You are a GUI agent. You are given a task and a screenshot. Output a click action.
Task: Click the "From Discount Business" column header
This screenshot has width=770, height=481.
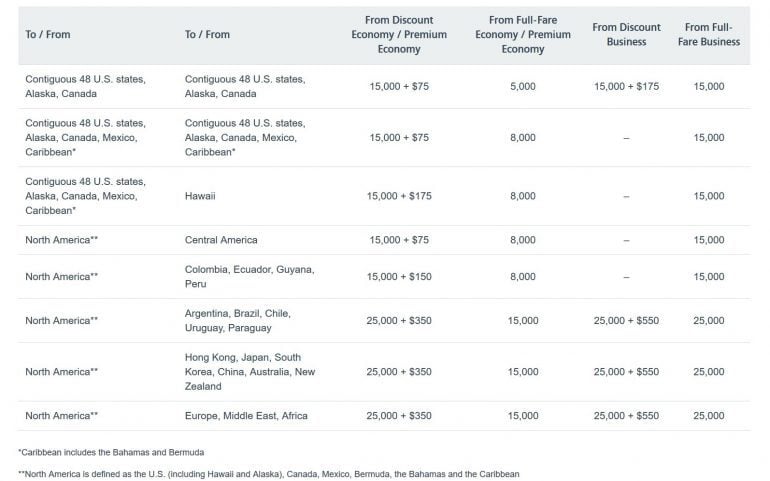pyautogui.click(x=626, y=34)
